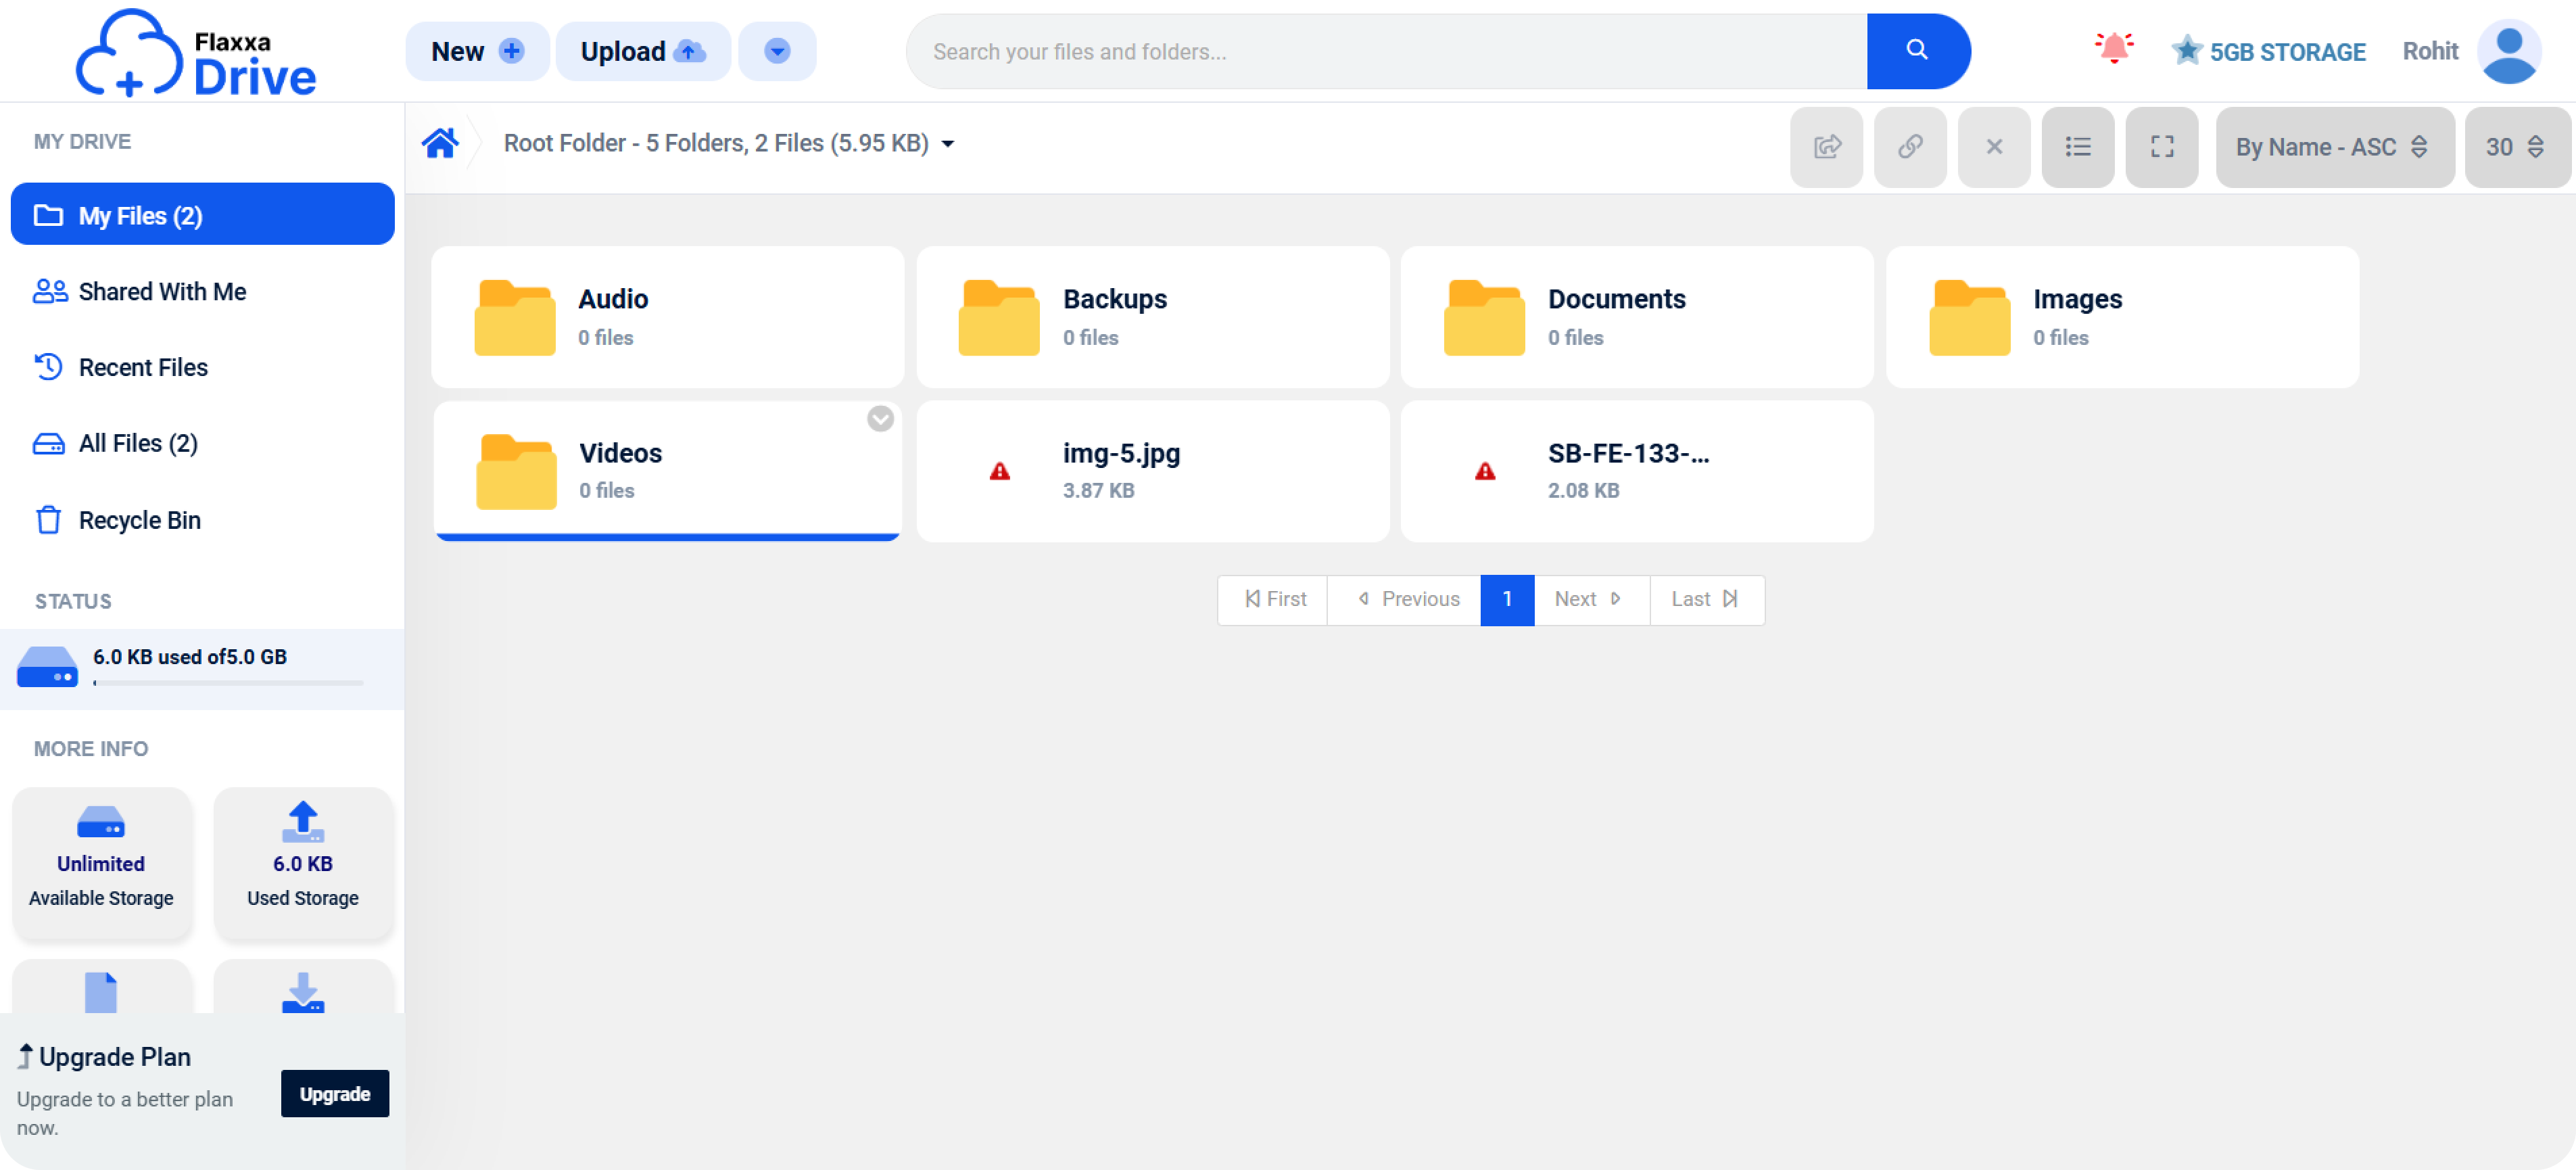2576x1170 pixels.
Task: Click the New button
Action: pos(476,51)
